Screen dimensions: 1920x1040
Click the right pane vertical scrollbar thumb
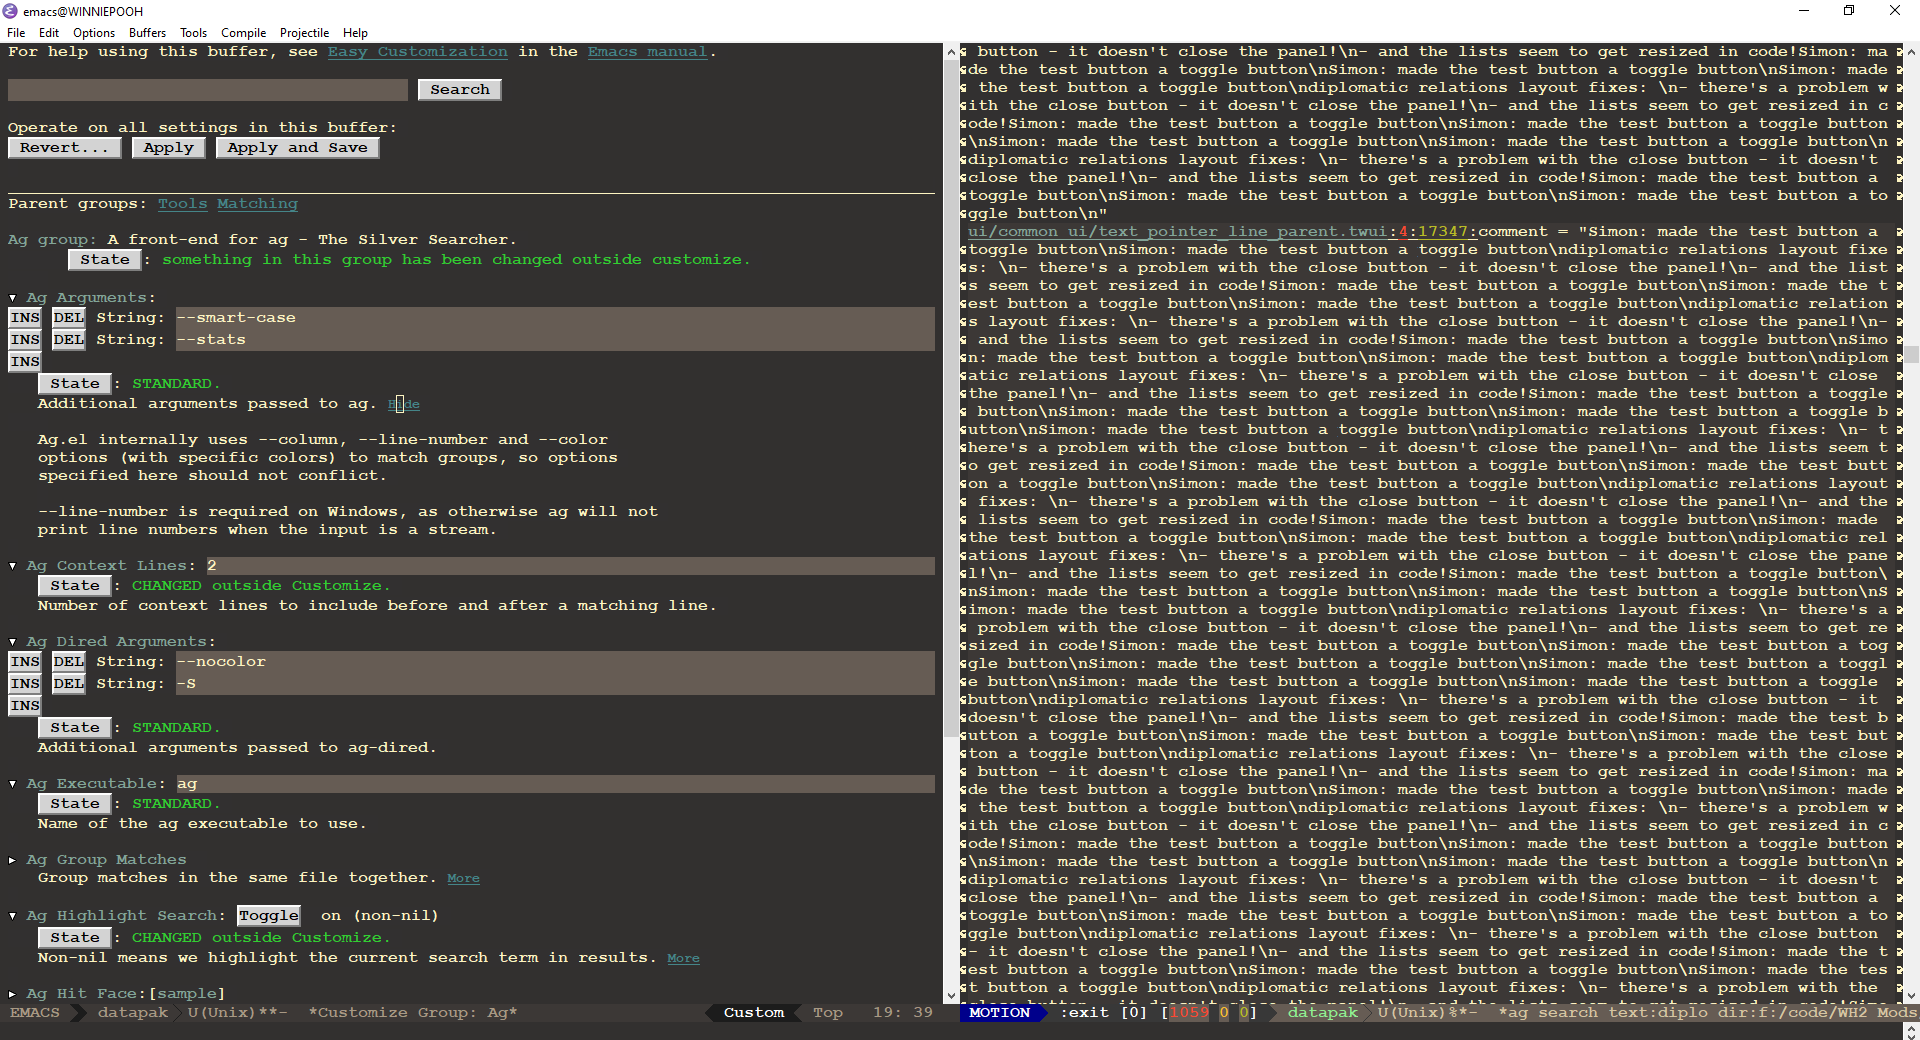pos(1911,354)
